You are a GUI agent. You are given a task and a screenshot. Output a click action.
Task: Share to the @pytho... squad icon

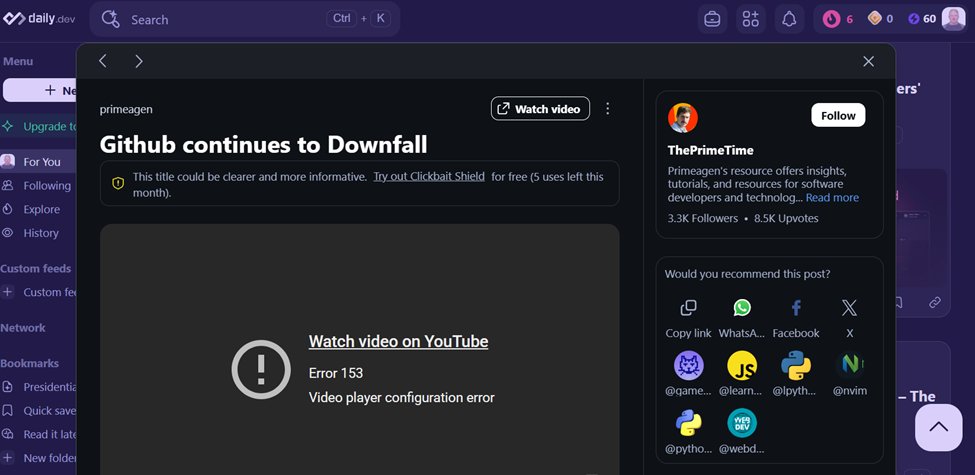point(688,423)
